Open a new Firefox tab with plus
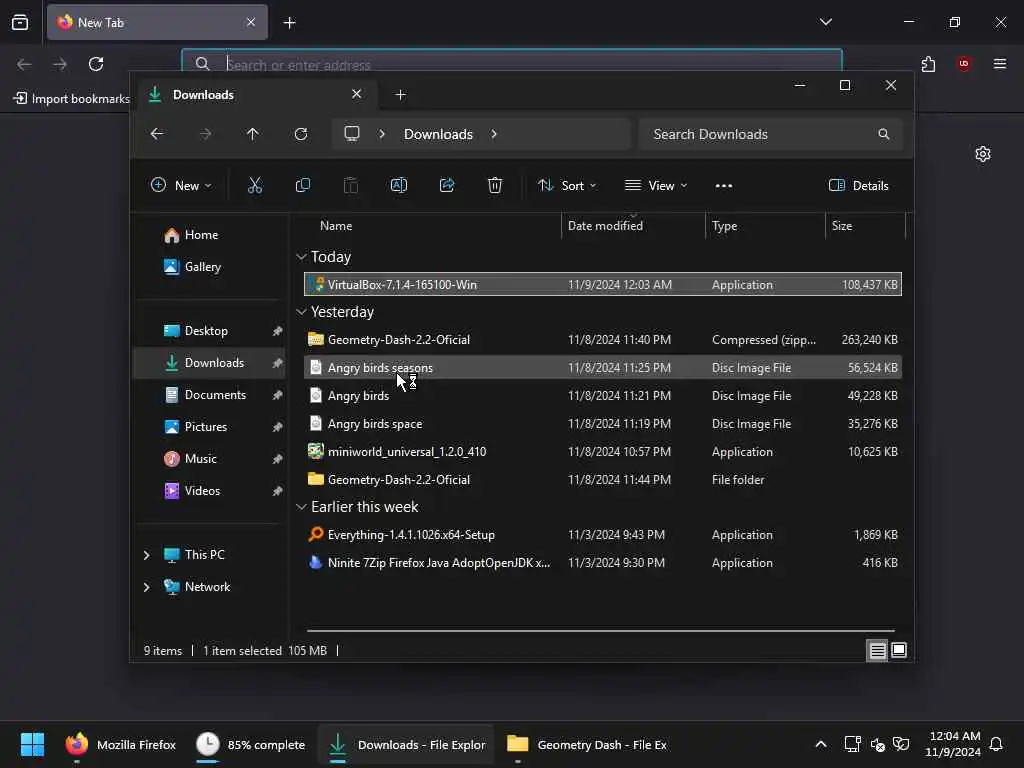Viewport: 1024px width, 768px height. (289, 22)
